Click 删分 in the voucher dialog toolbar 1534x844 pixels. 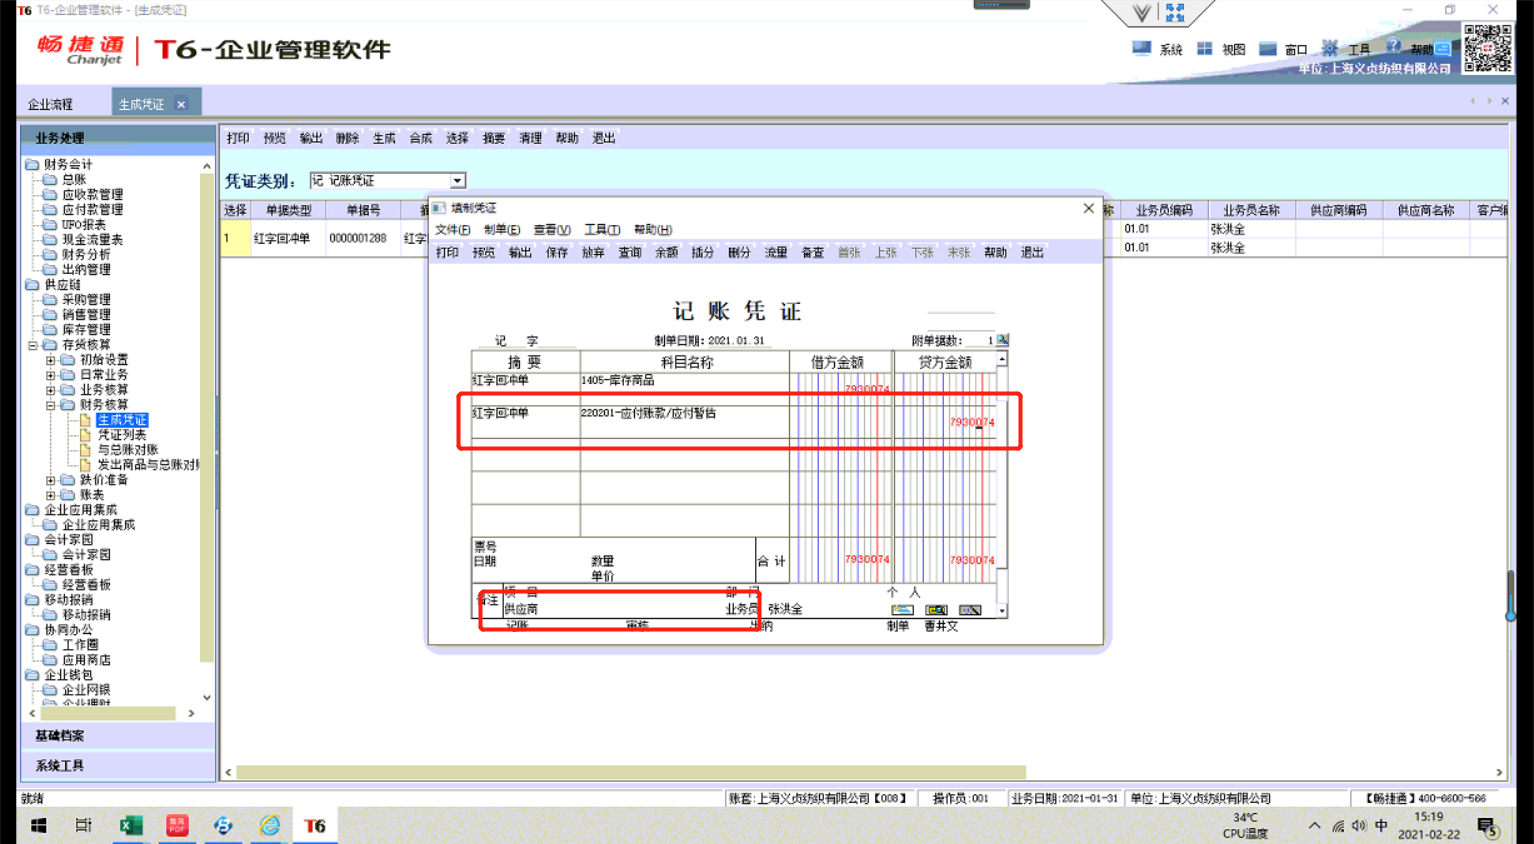pyautogui.click(x=739, y=253)
